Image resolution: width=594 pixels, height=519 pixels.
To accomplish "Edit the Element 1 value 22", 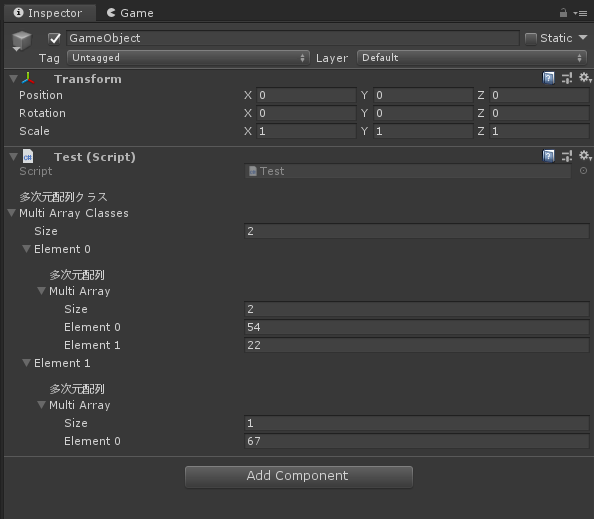I will click(417, 345).
